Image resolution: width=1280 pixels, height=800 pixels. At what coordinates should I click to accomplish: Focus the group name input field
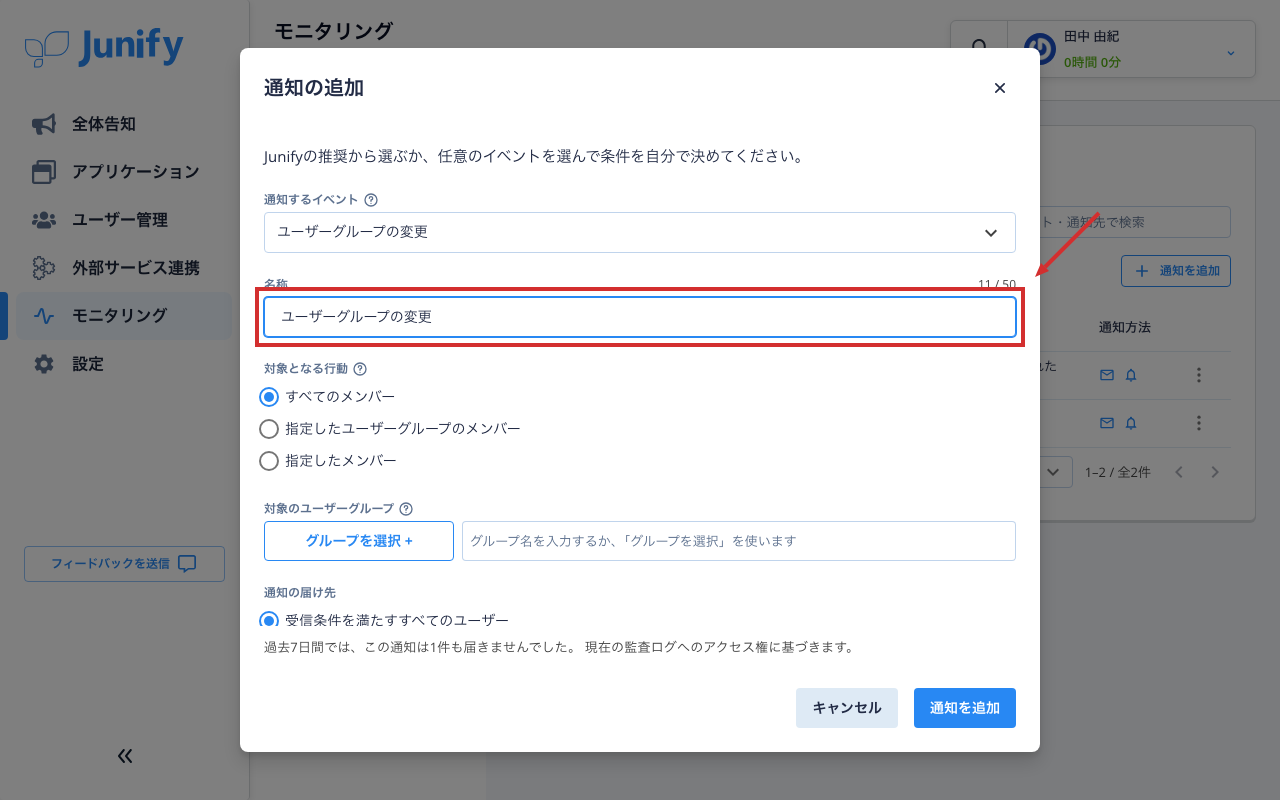(739, 541)
